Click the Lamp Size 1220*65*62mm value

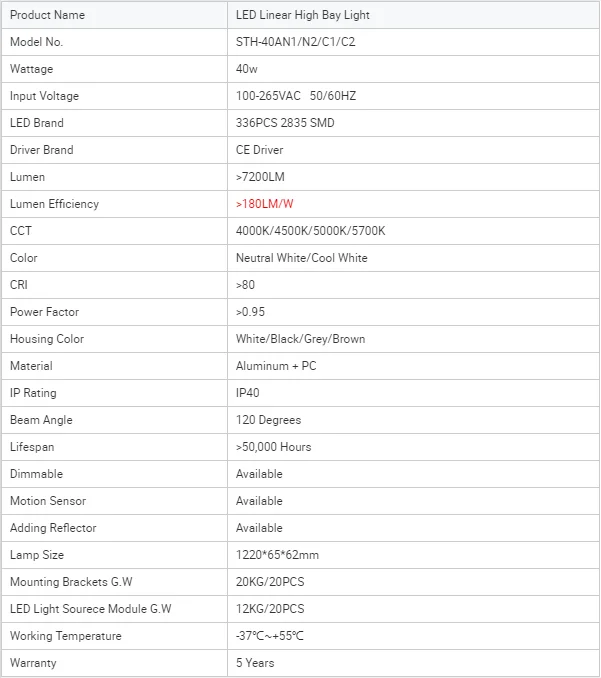277,555
